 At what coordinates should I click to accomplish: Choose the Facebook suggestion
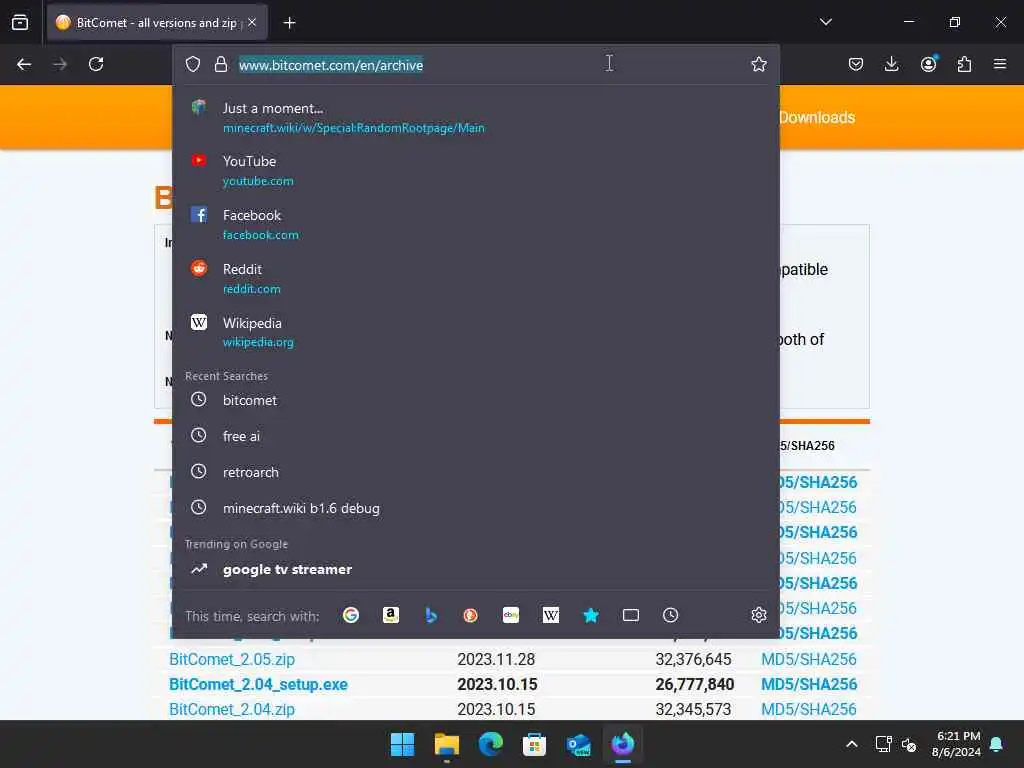click(475, 224)
